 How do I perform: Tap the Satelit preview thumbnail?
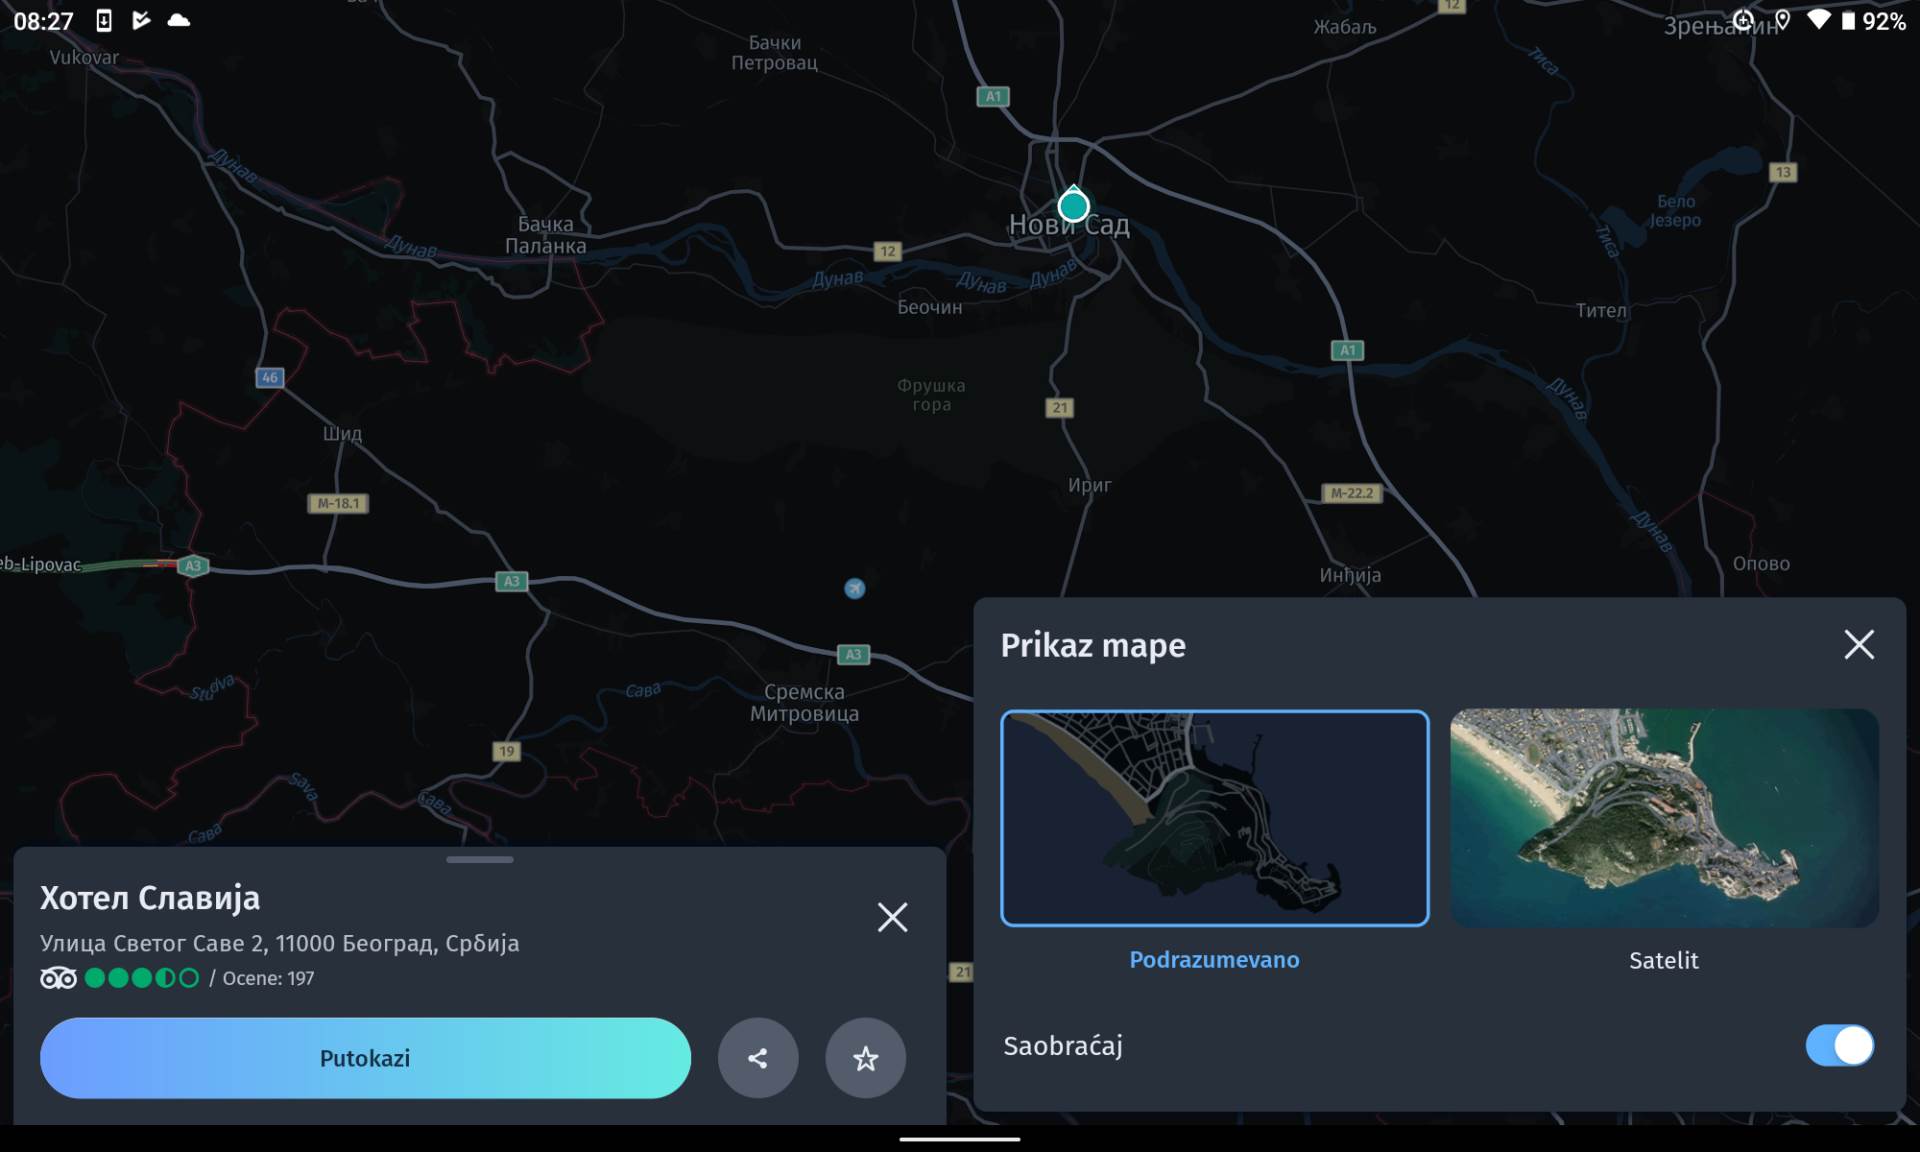point(1662,819)
